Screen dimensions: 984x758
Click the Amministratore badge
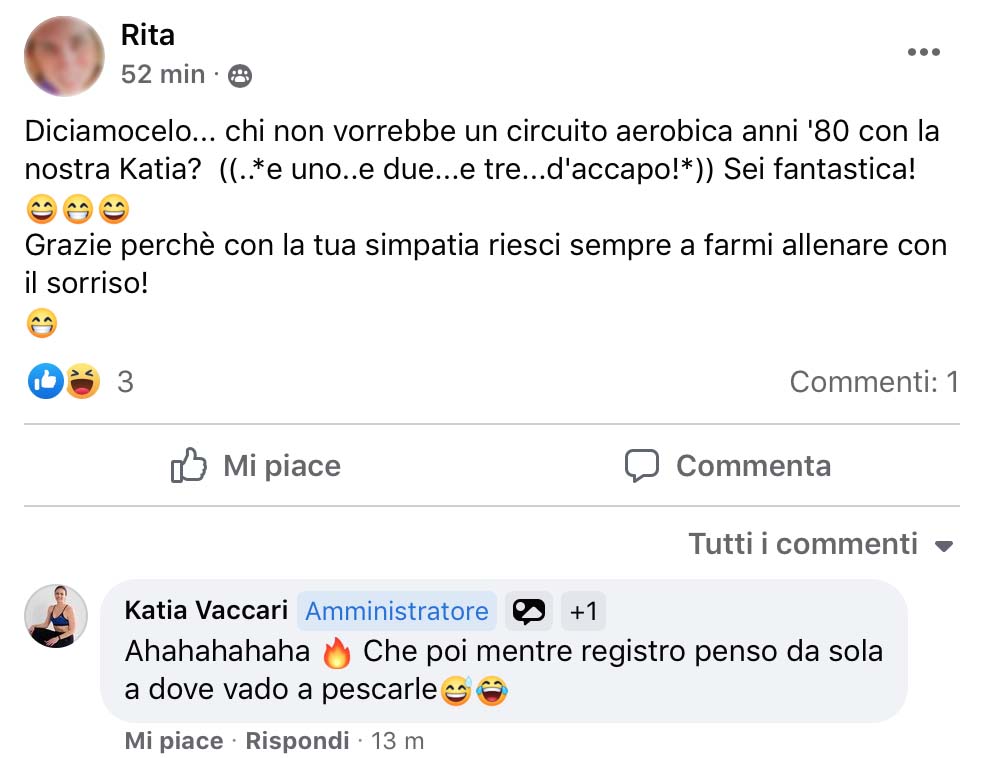click(396, 610)
